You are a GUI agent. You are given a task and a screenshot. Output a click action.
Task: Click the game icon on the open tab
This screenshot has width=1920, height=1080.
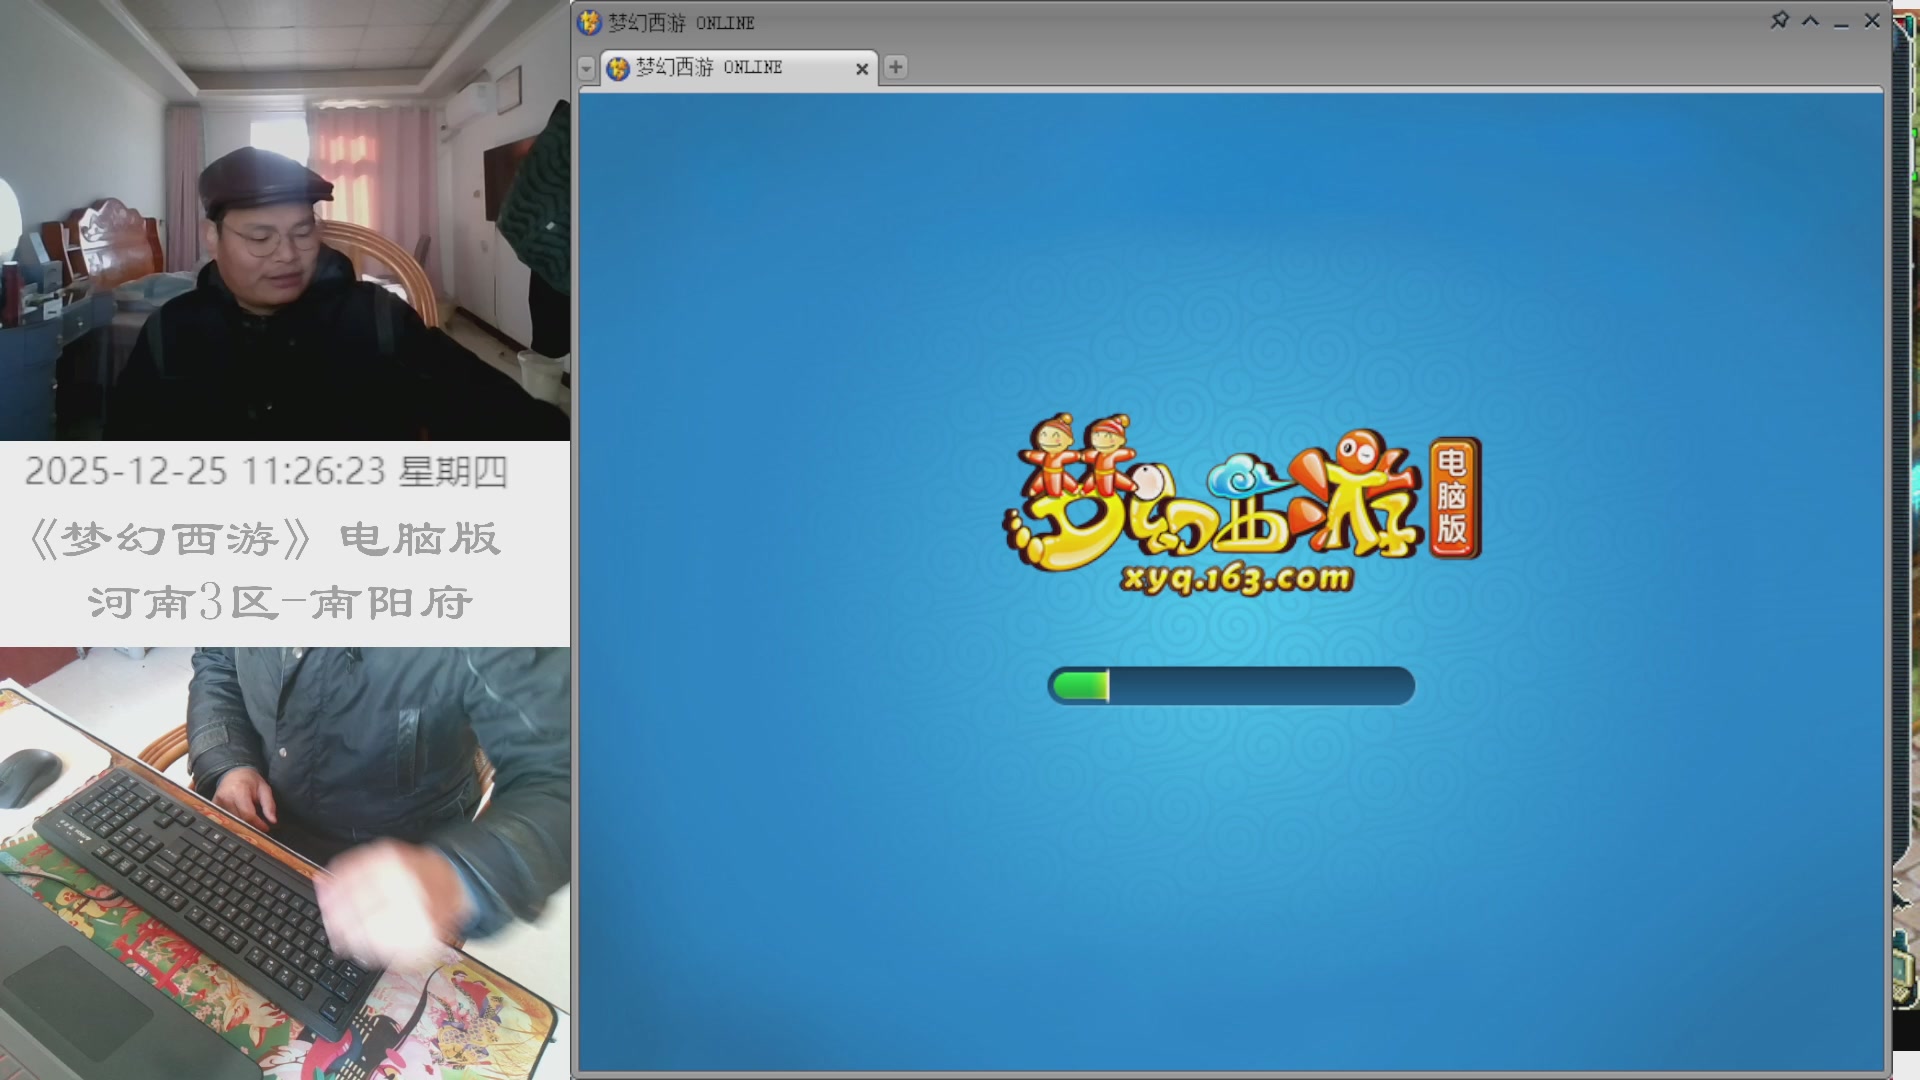(x=618, y=68)
